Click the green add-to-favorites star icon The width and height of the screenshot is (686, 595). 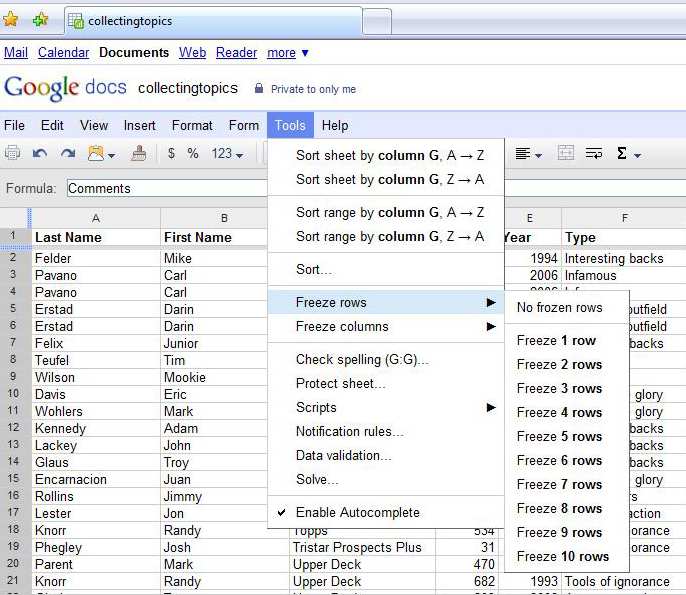point(40,19)
